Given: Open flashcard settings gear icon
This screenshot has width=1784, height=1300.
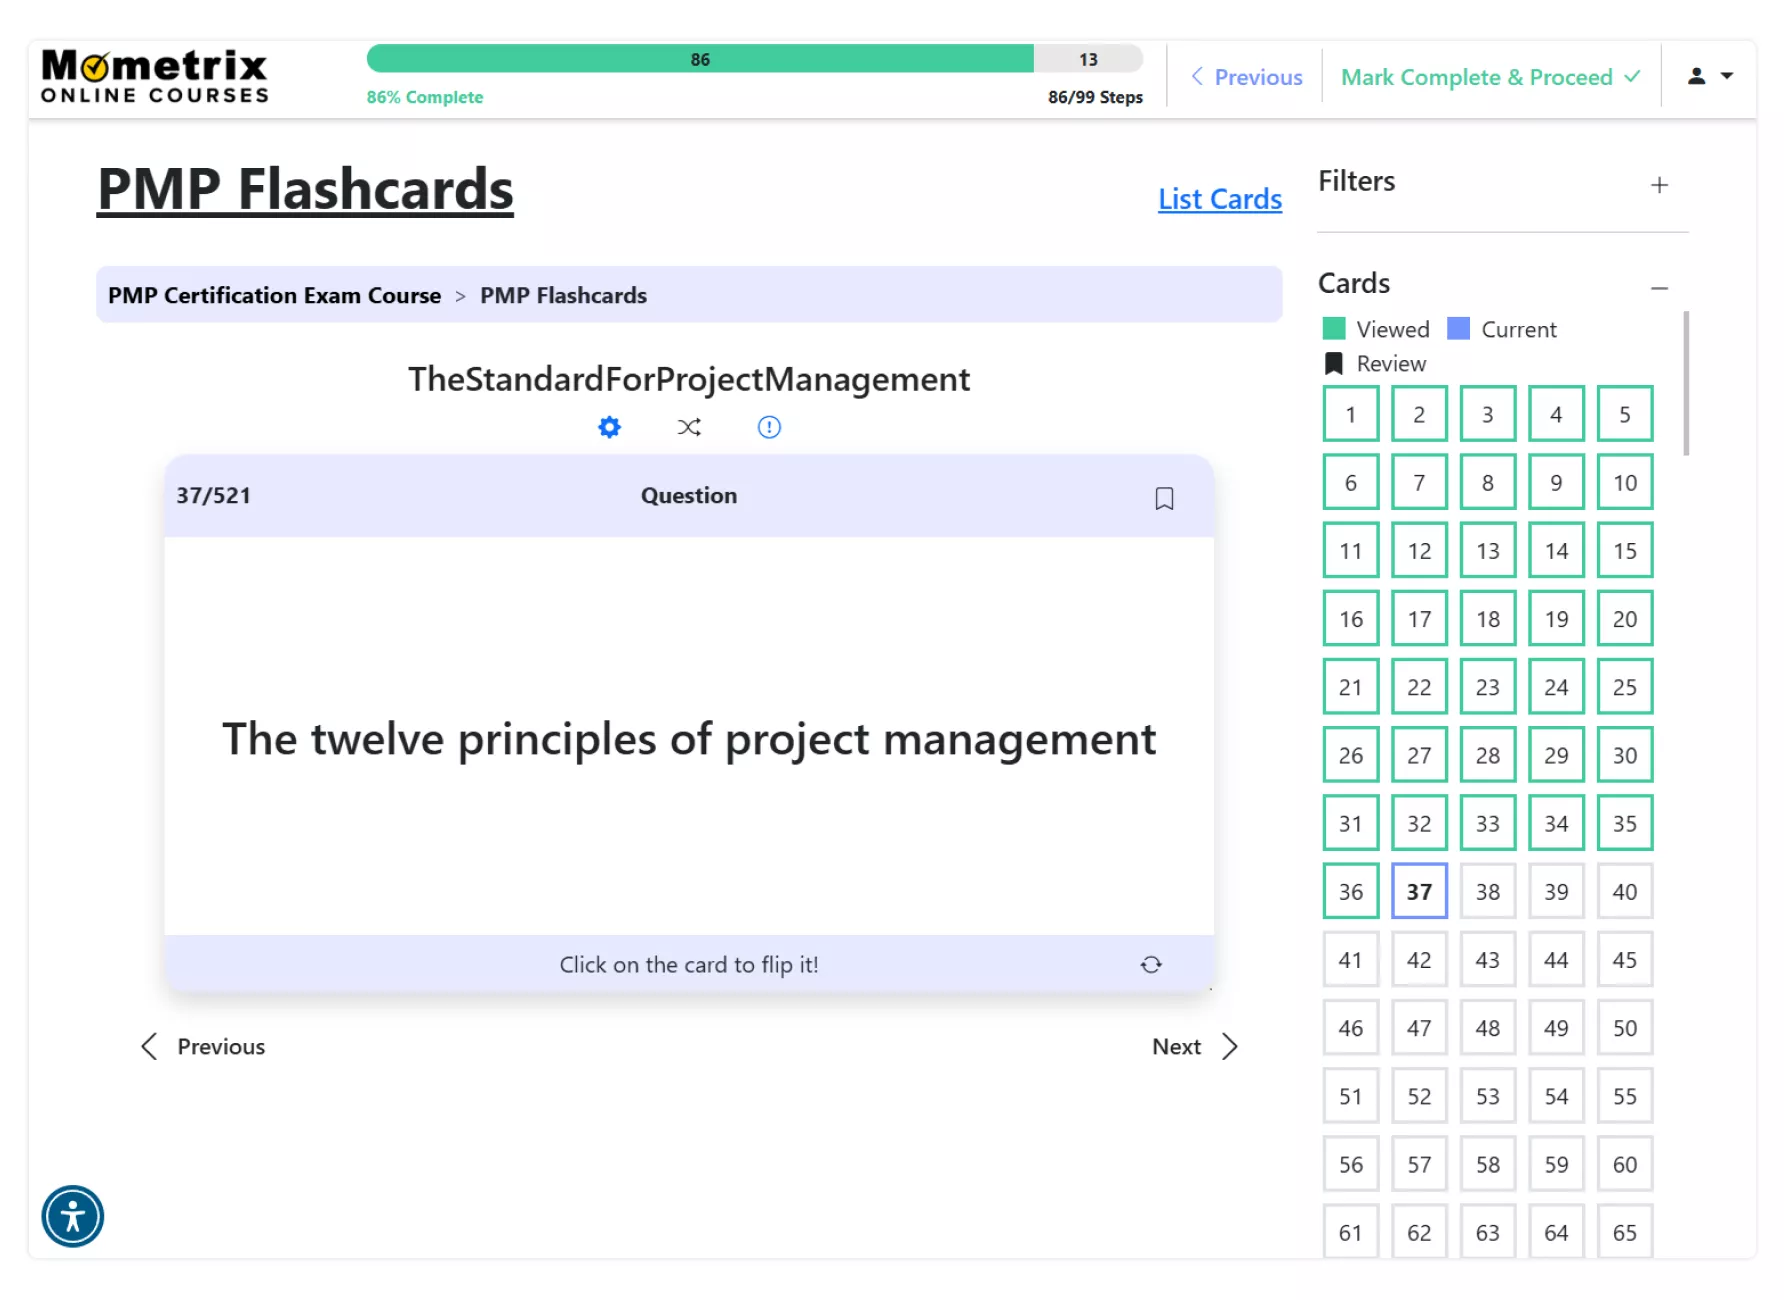Looking at the screenshot, I should point(609,428).
